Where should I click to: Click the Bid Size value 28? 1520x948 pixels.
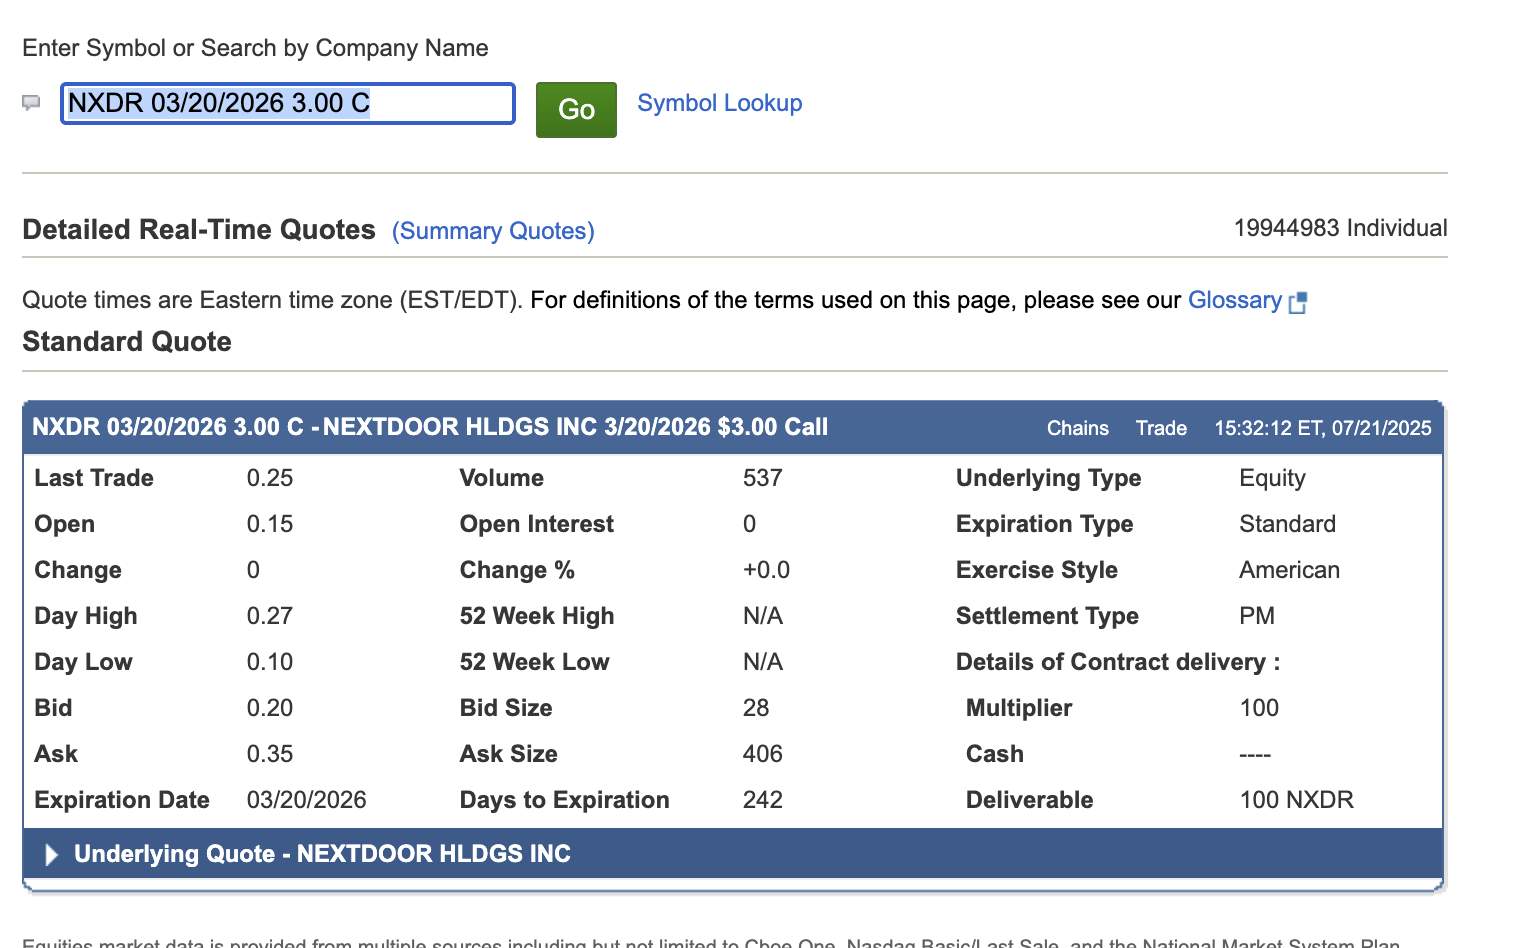tap(756, 708)
